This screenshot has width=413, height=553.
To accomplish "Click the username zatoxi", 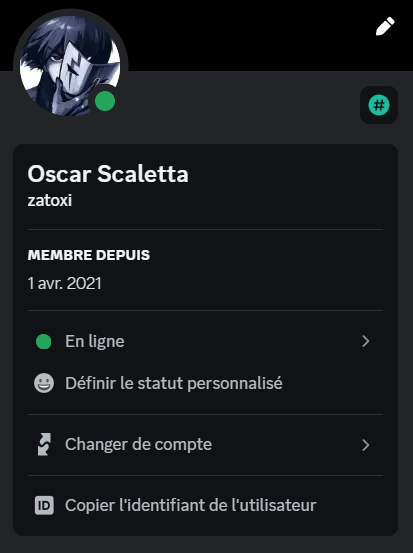I will pyautogui.click(x=50, y=200).
